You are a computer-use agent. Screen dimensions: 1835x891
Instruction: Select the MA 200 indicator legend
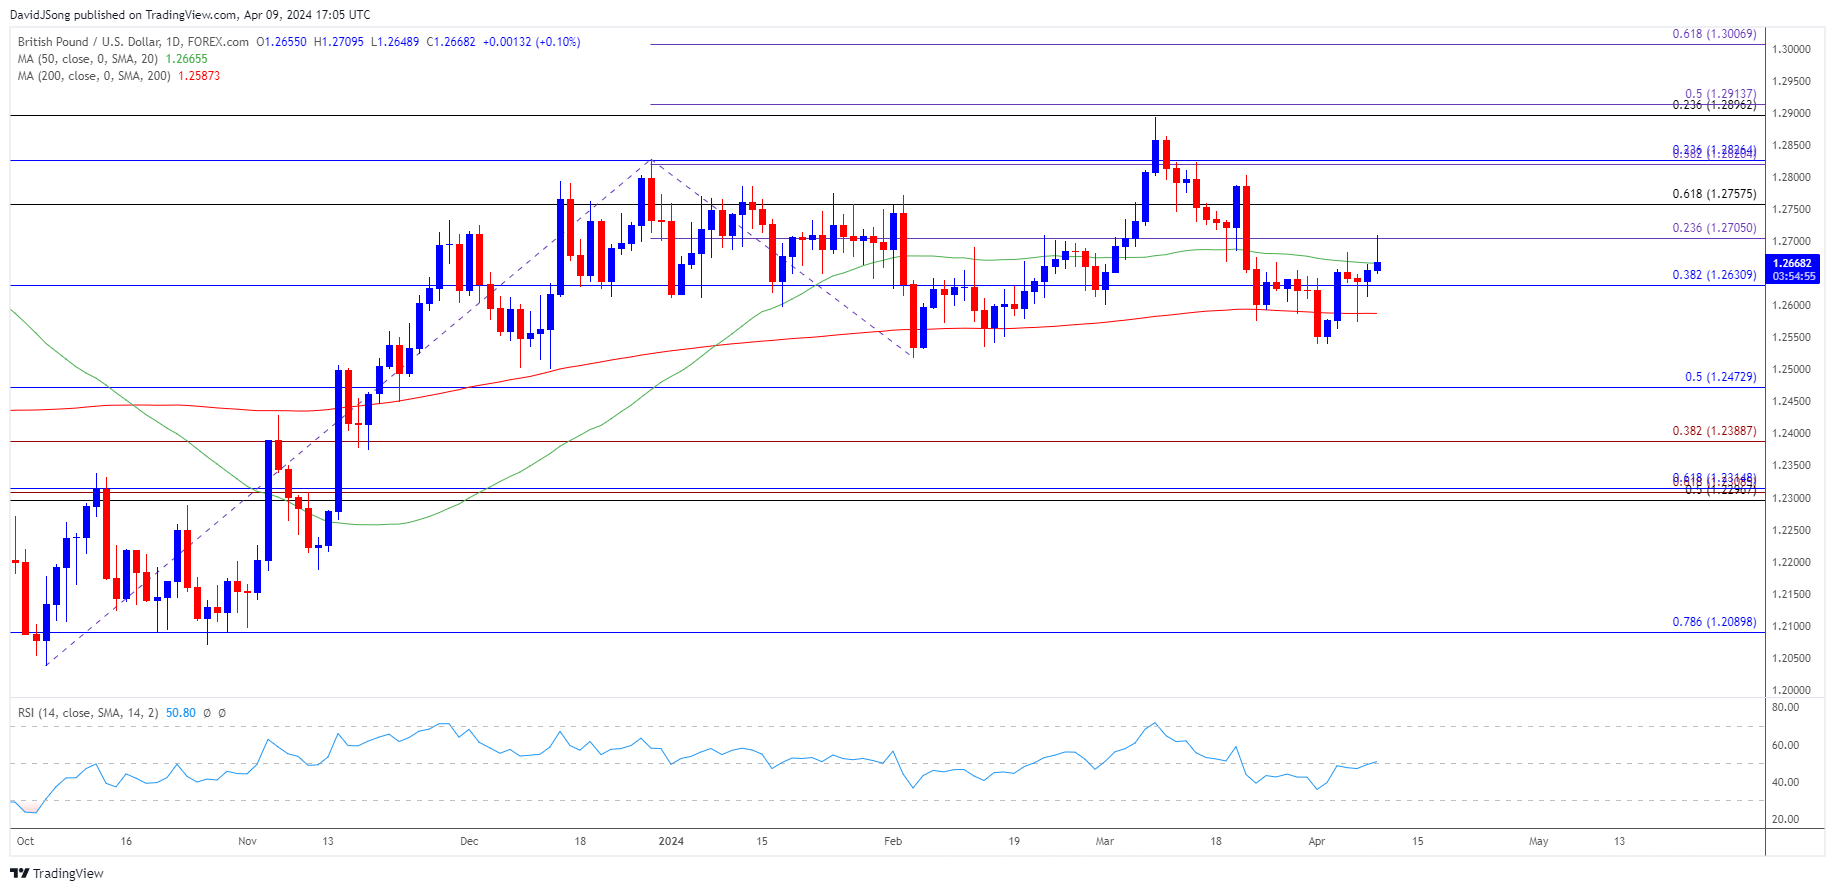pos(94,76)
